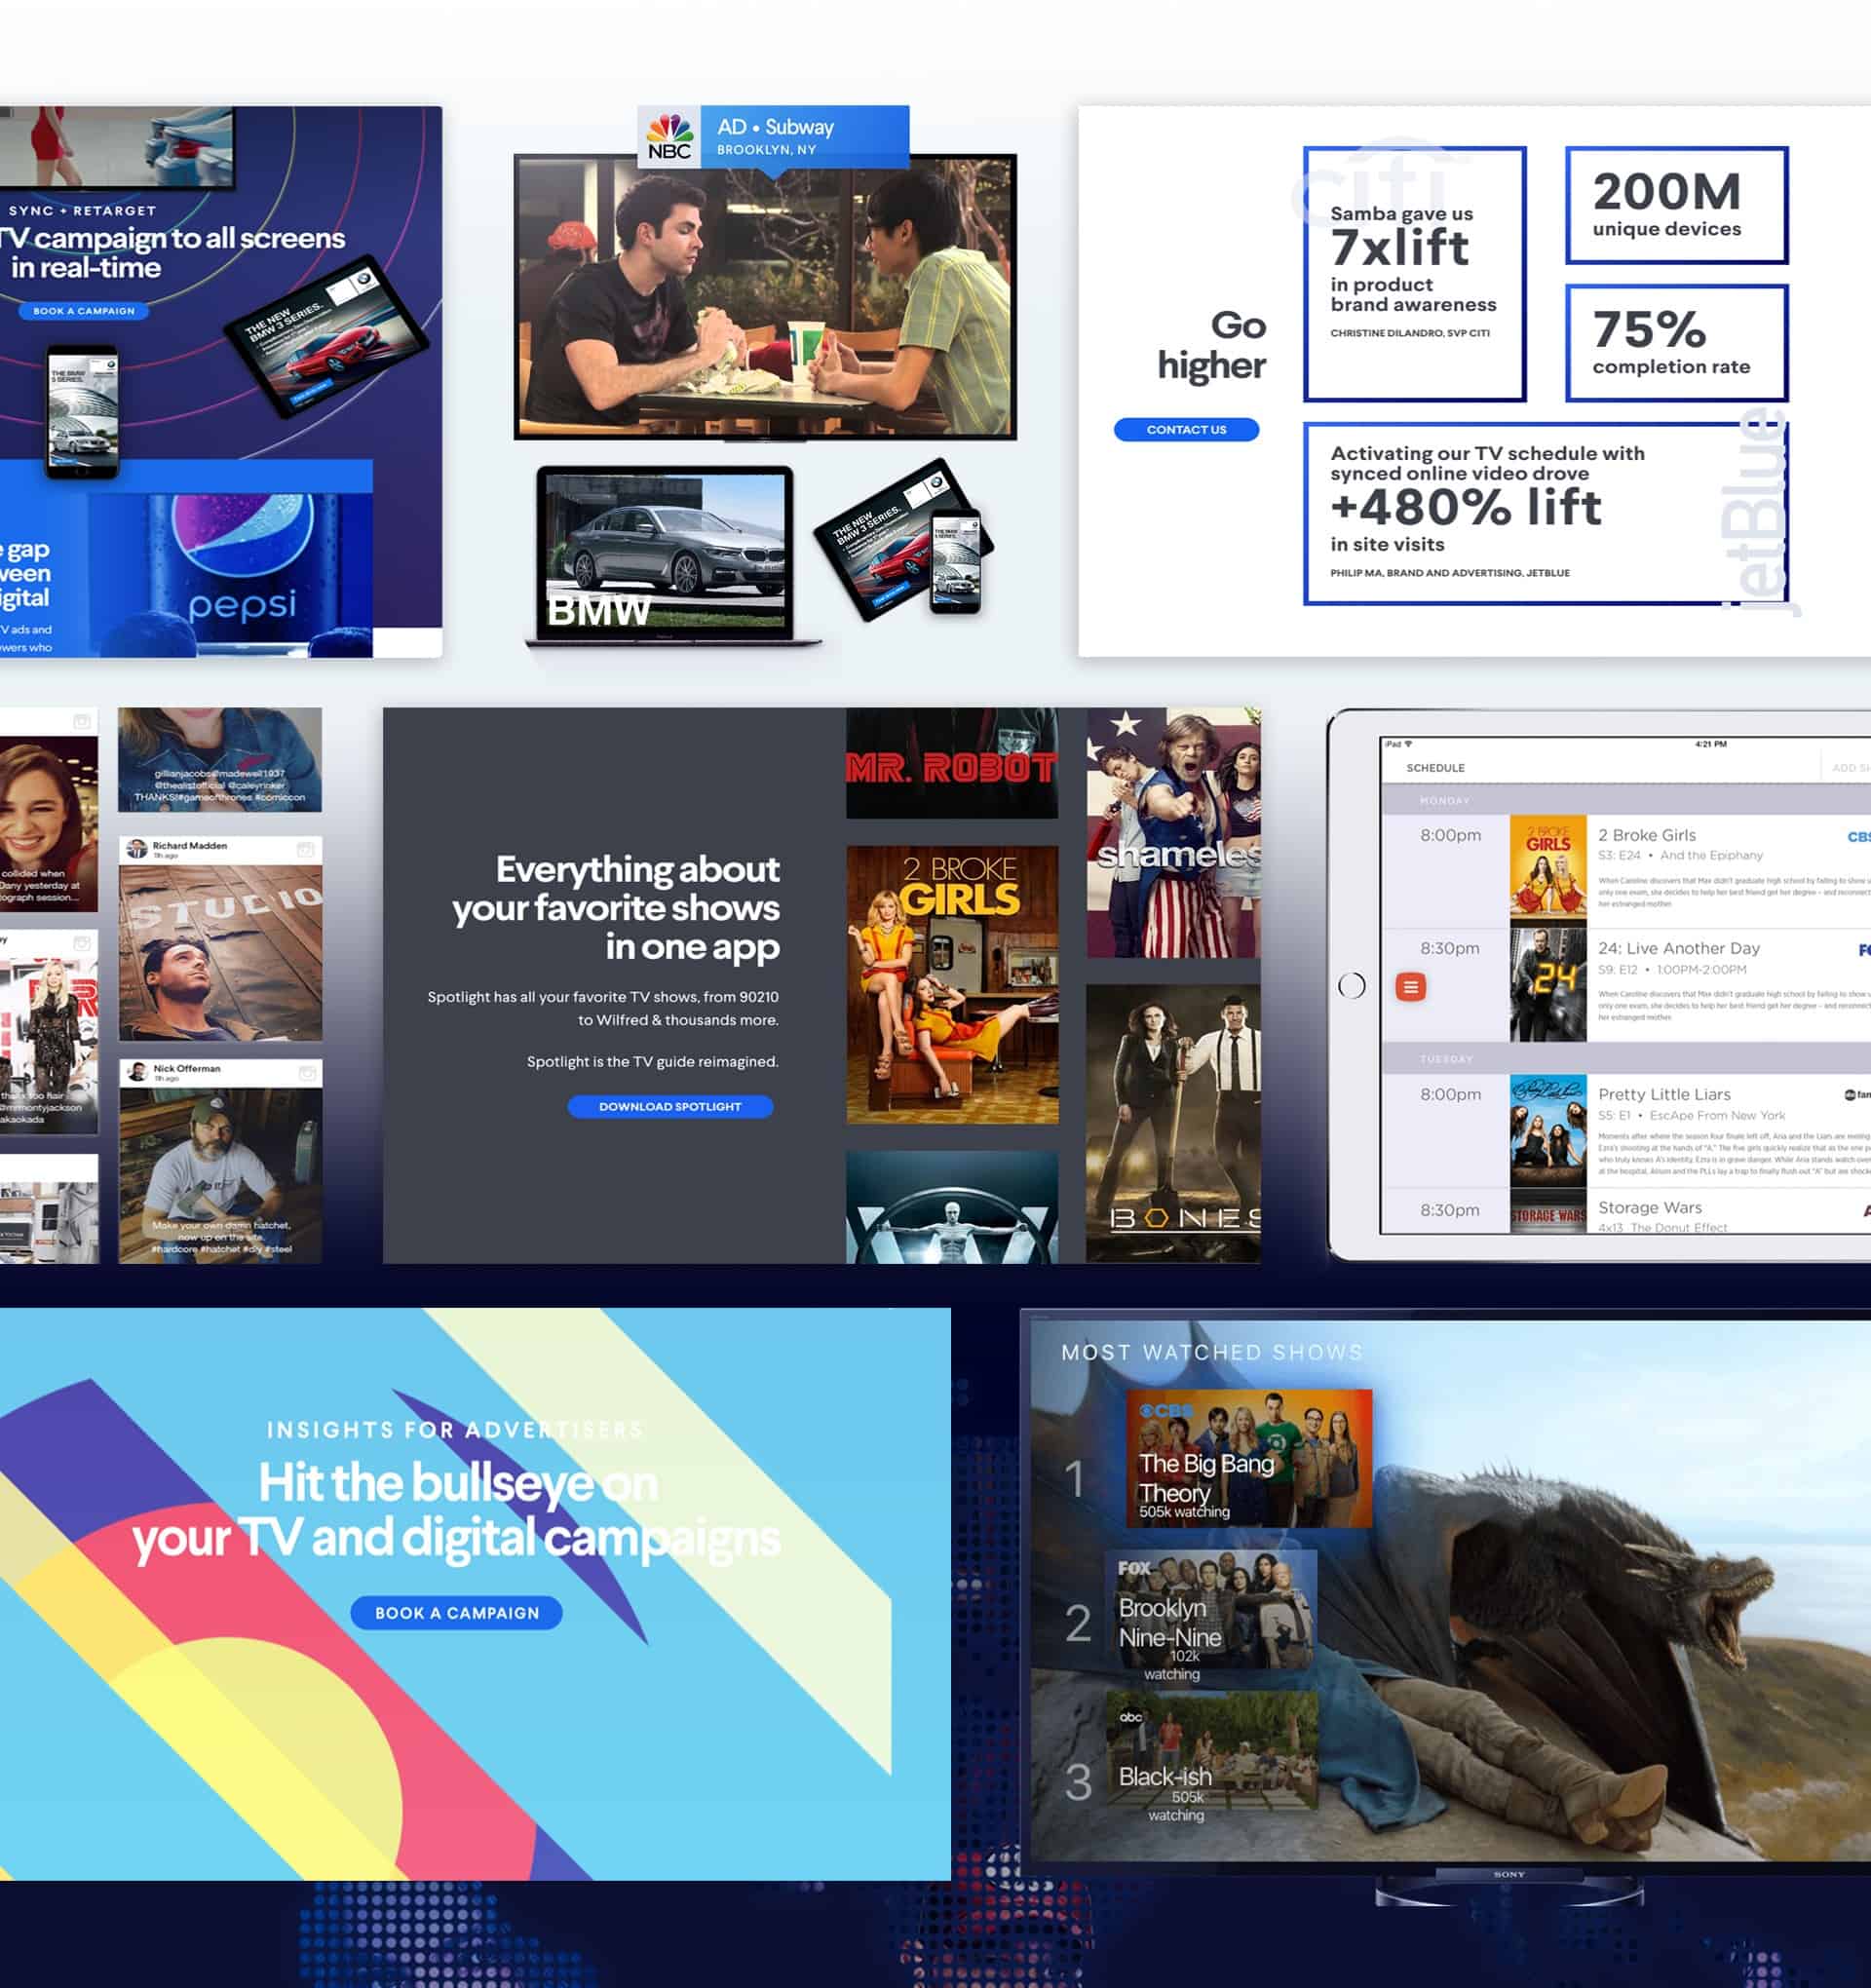Click Book a Campaign under Sync + Retarget
Image resolution: width=1871 pixels, height=1988 pixels.
pyautogui.click(x=84, y=311)
